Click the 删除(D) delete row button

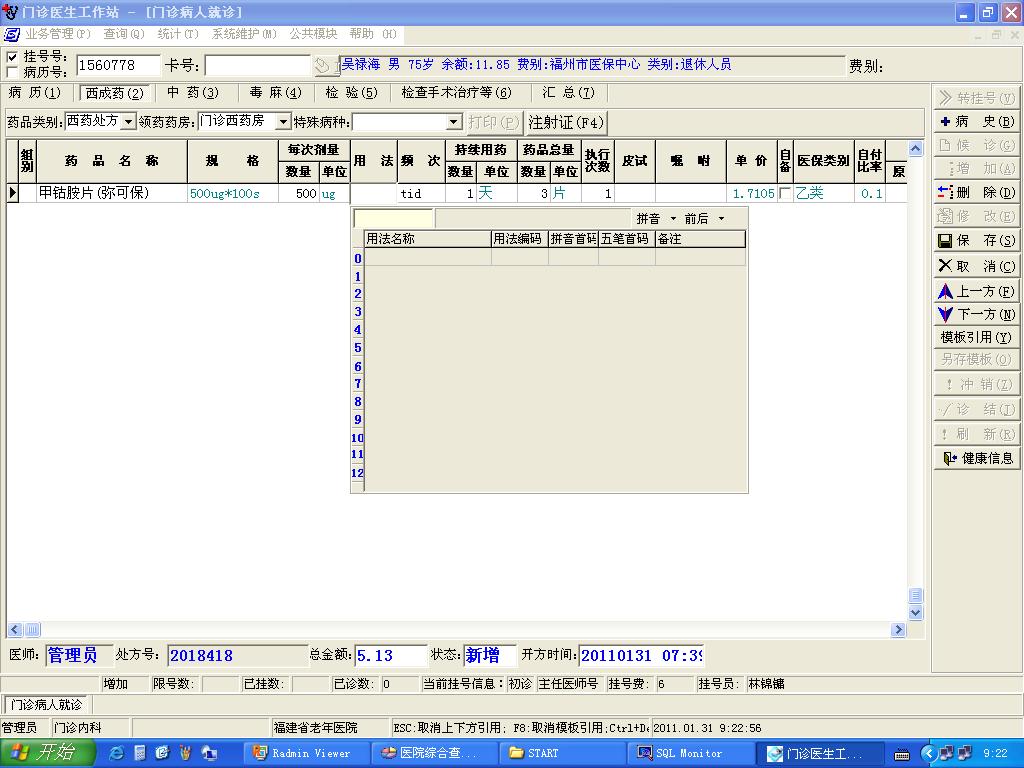977,193
